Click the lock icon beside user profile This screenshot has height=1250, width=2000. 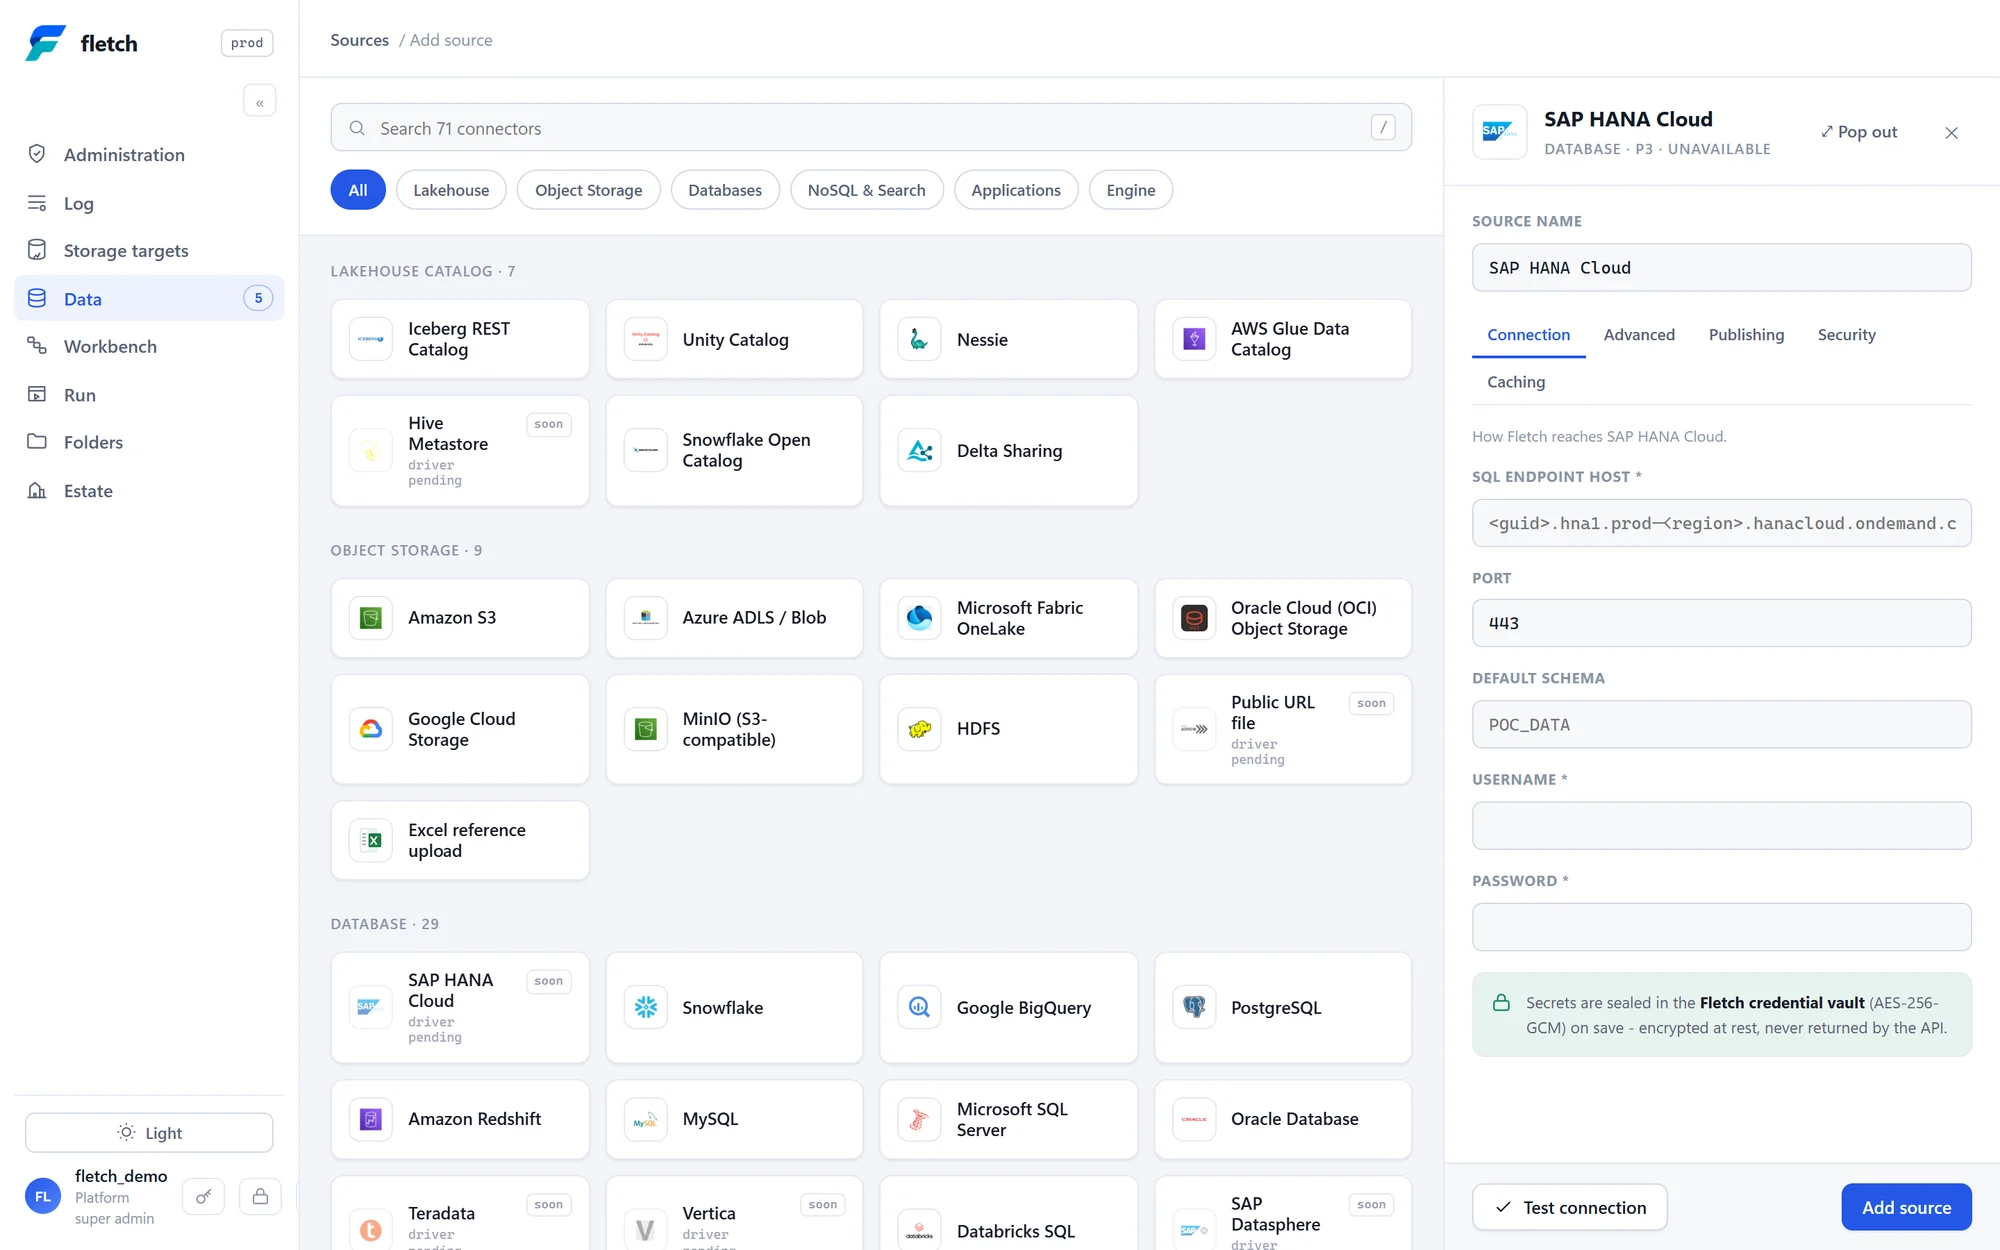(x=260, y=1196)
